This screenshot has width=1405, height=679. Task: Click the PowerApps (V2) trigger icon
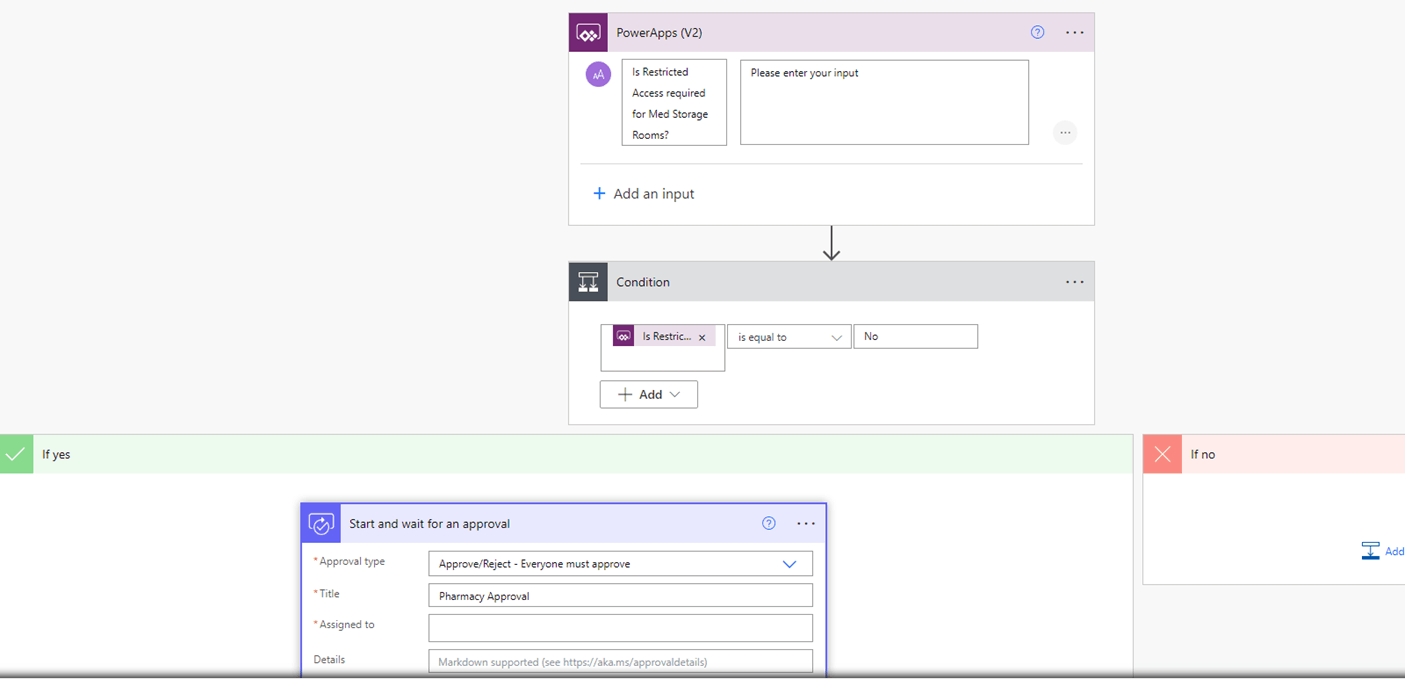[588, 33]
